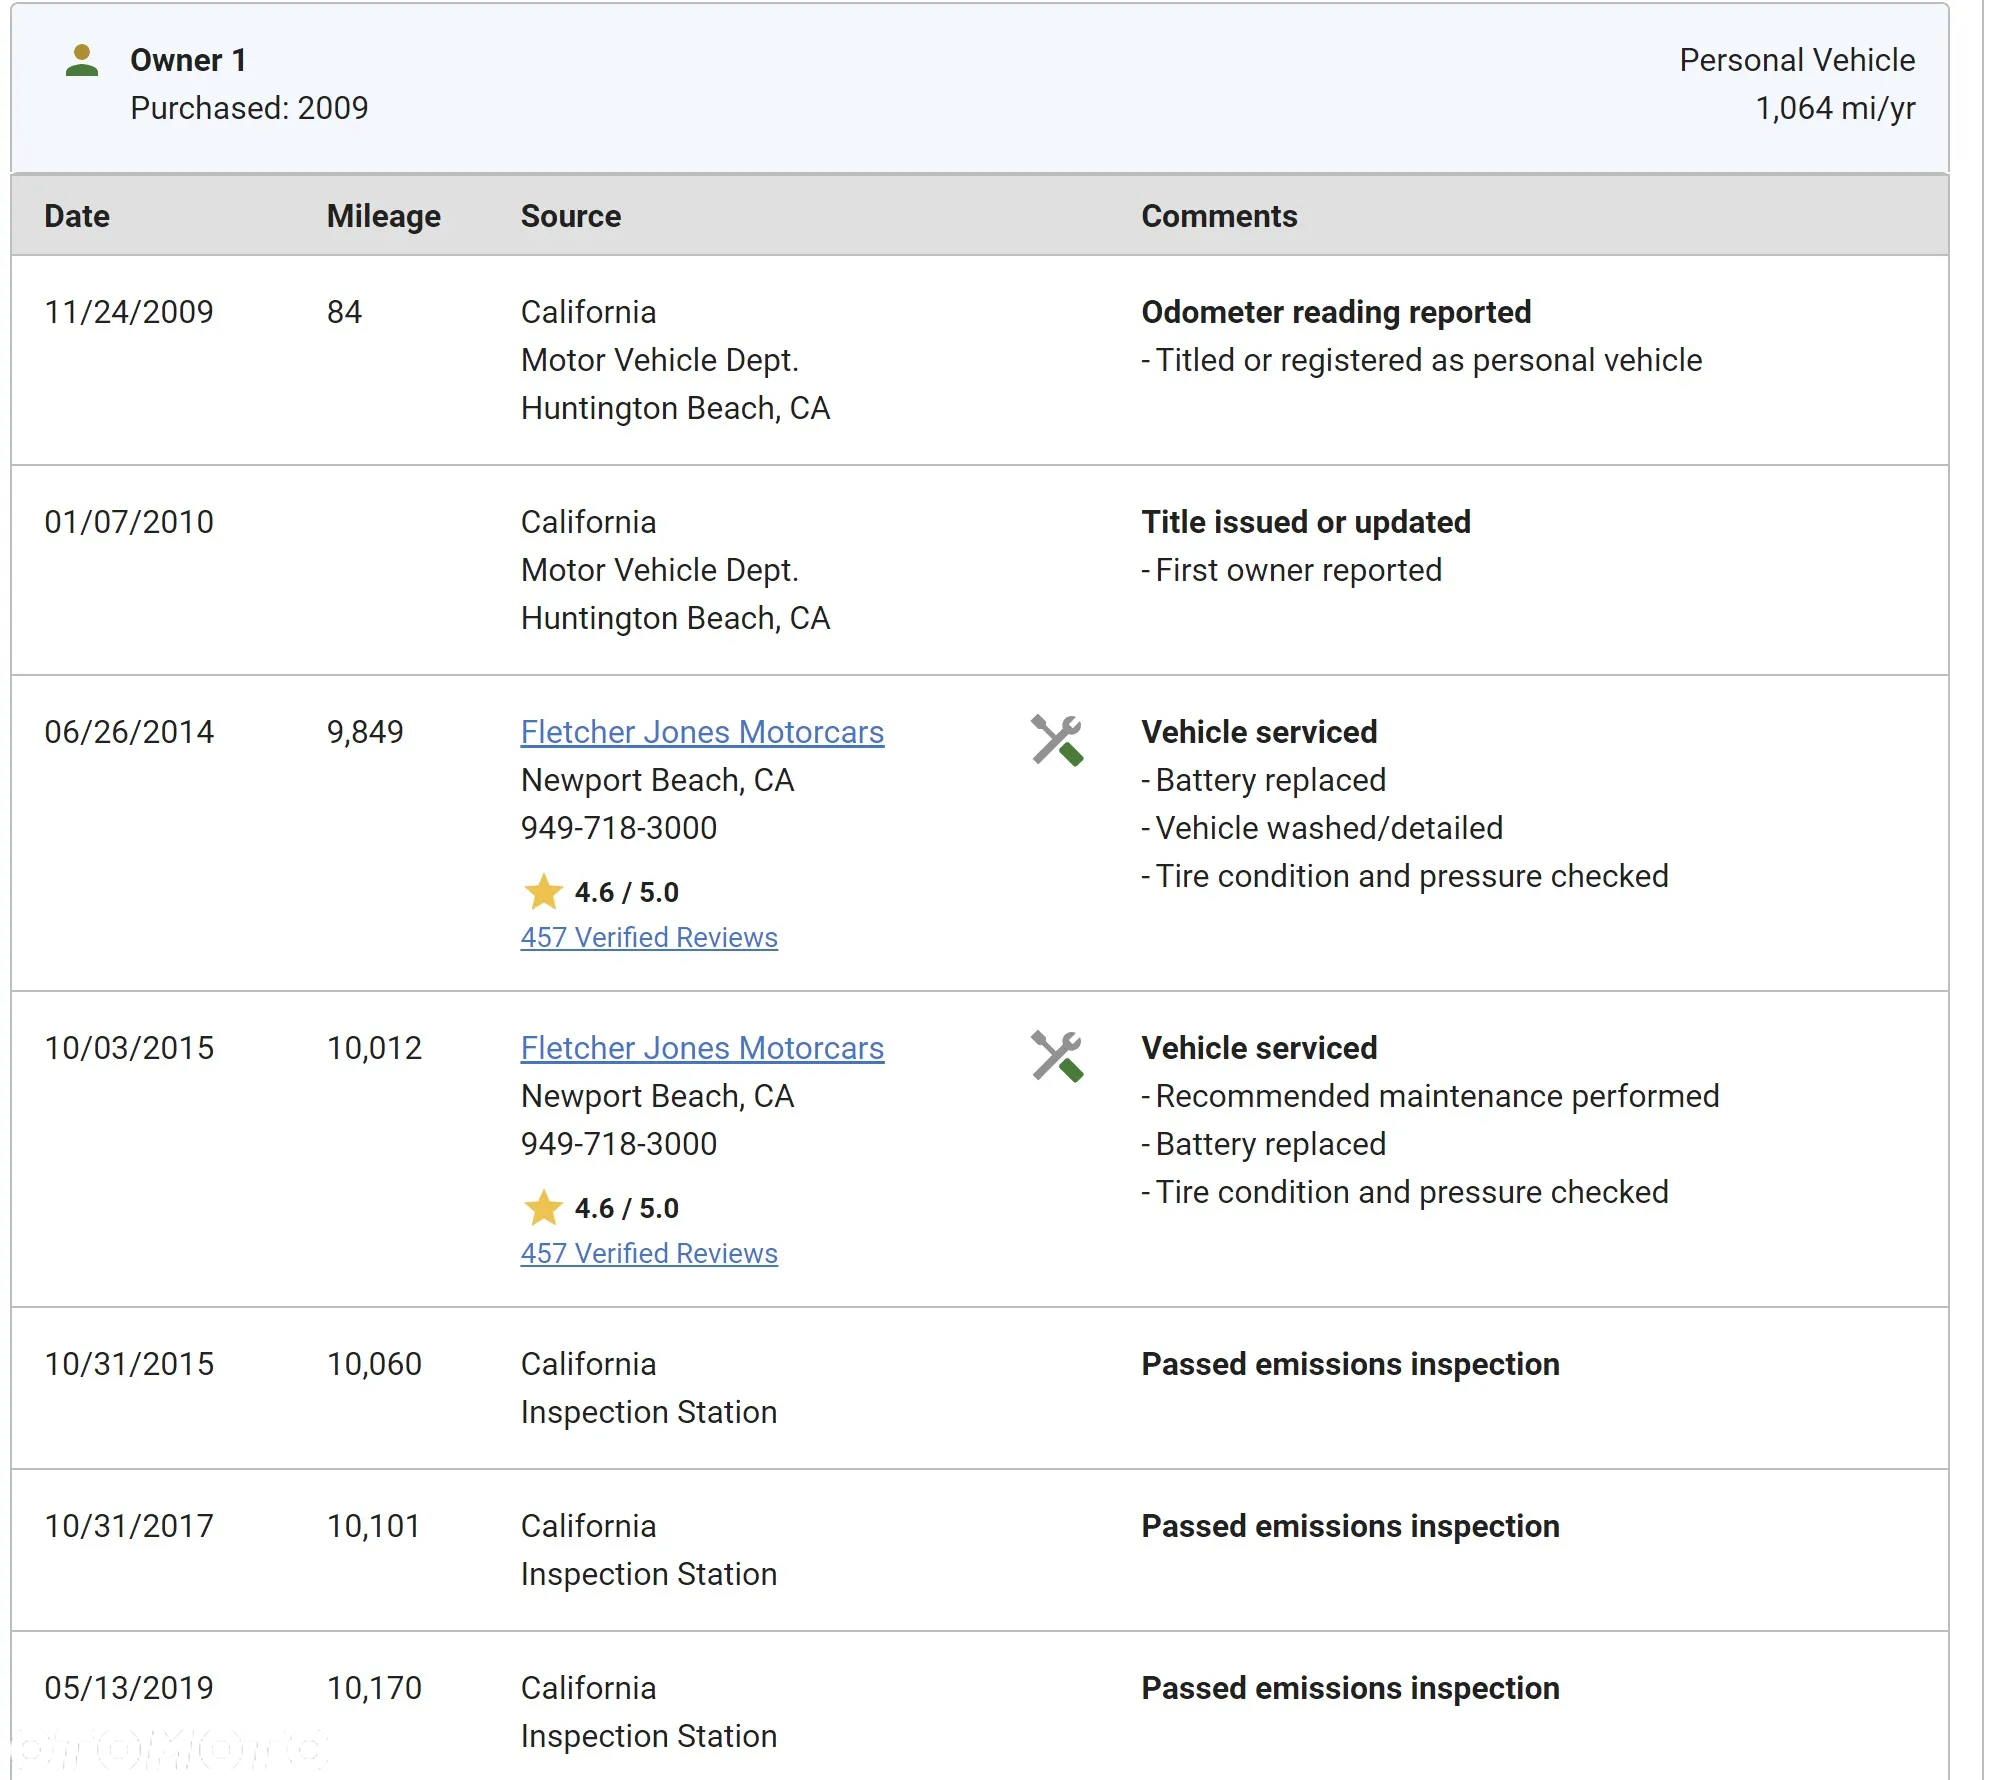Click the Comments column header
The width and height of the screenshot is (1997, 1780).
(x=1219, y=216)
